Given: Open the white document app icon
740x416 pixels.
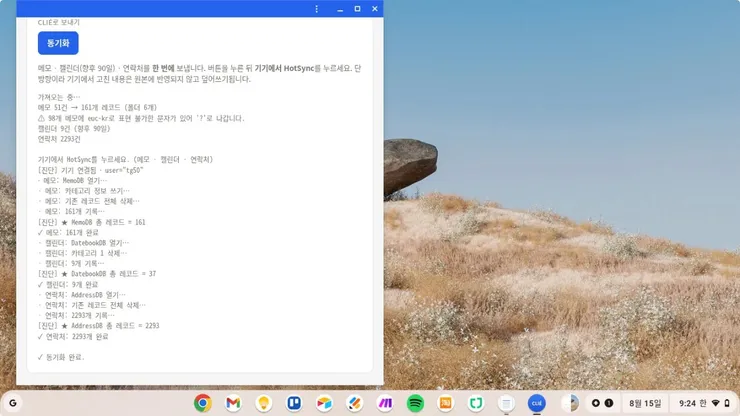Looking at the screenshot, I should [x=506, y=403].
